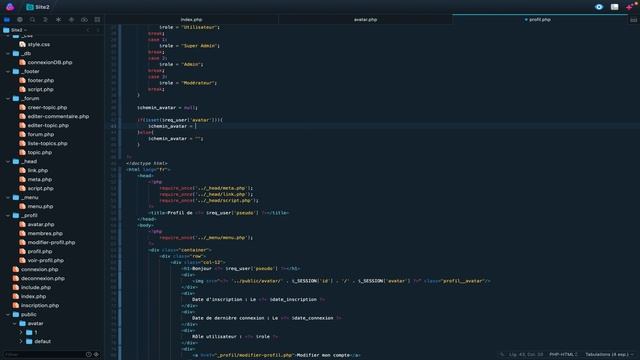The width and height of the screenshot is (640, 360).
Task: Collapse the avatar folder under public
Action: 14,323
